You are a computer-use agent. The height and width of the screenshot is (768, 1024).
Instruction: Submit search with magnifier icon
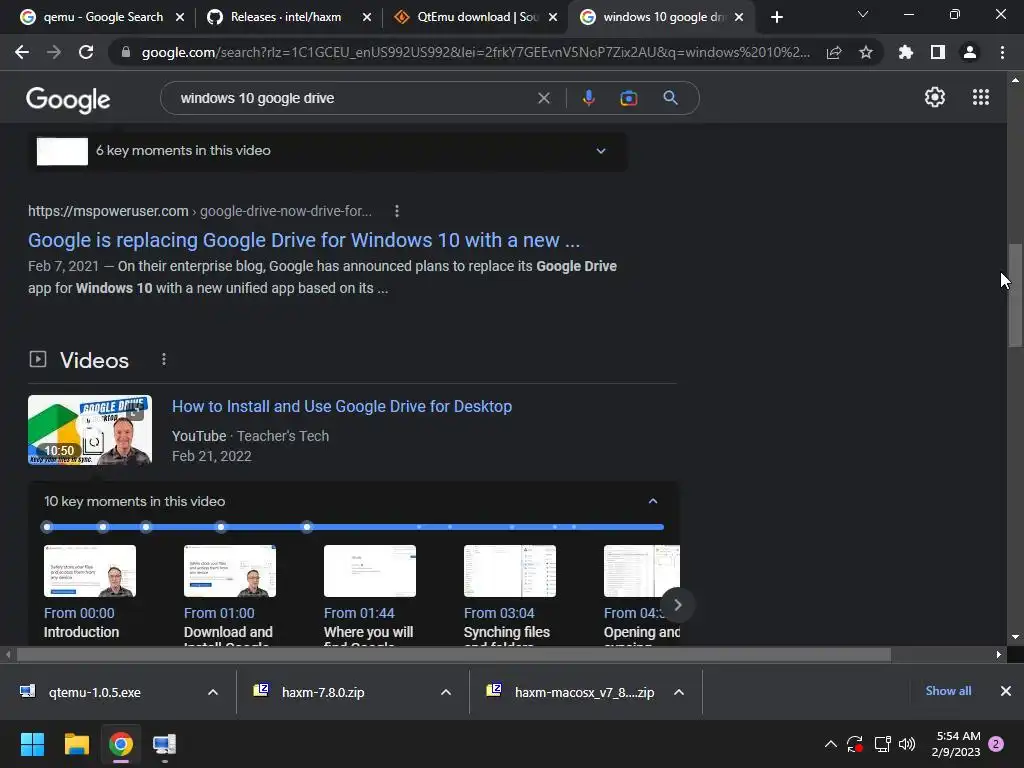(x=670, y=98)
